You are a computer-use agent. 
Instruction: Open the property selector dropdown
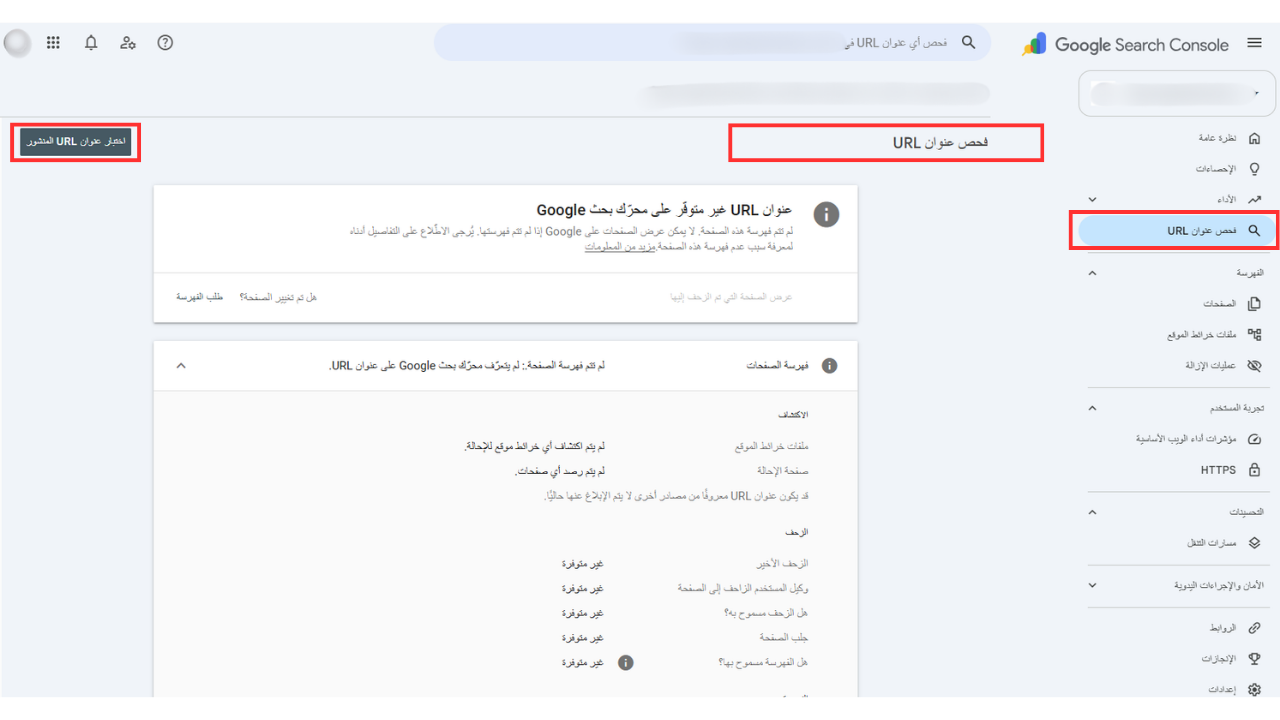(x=1178, y=93)
